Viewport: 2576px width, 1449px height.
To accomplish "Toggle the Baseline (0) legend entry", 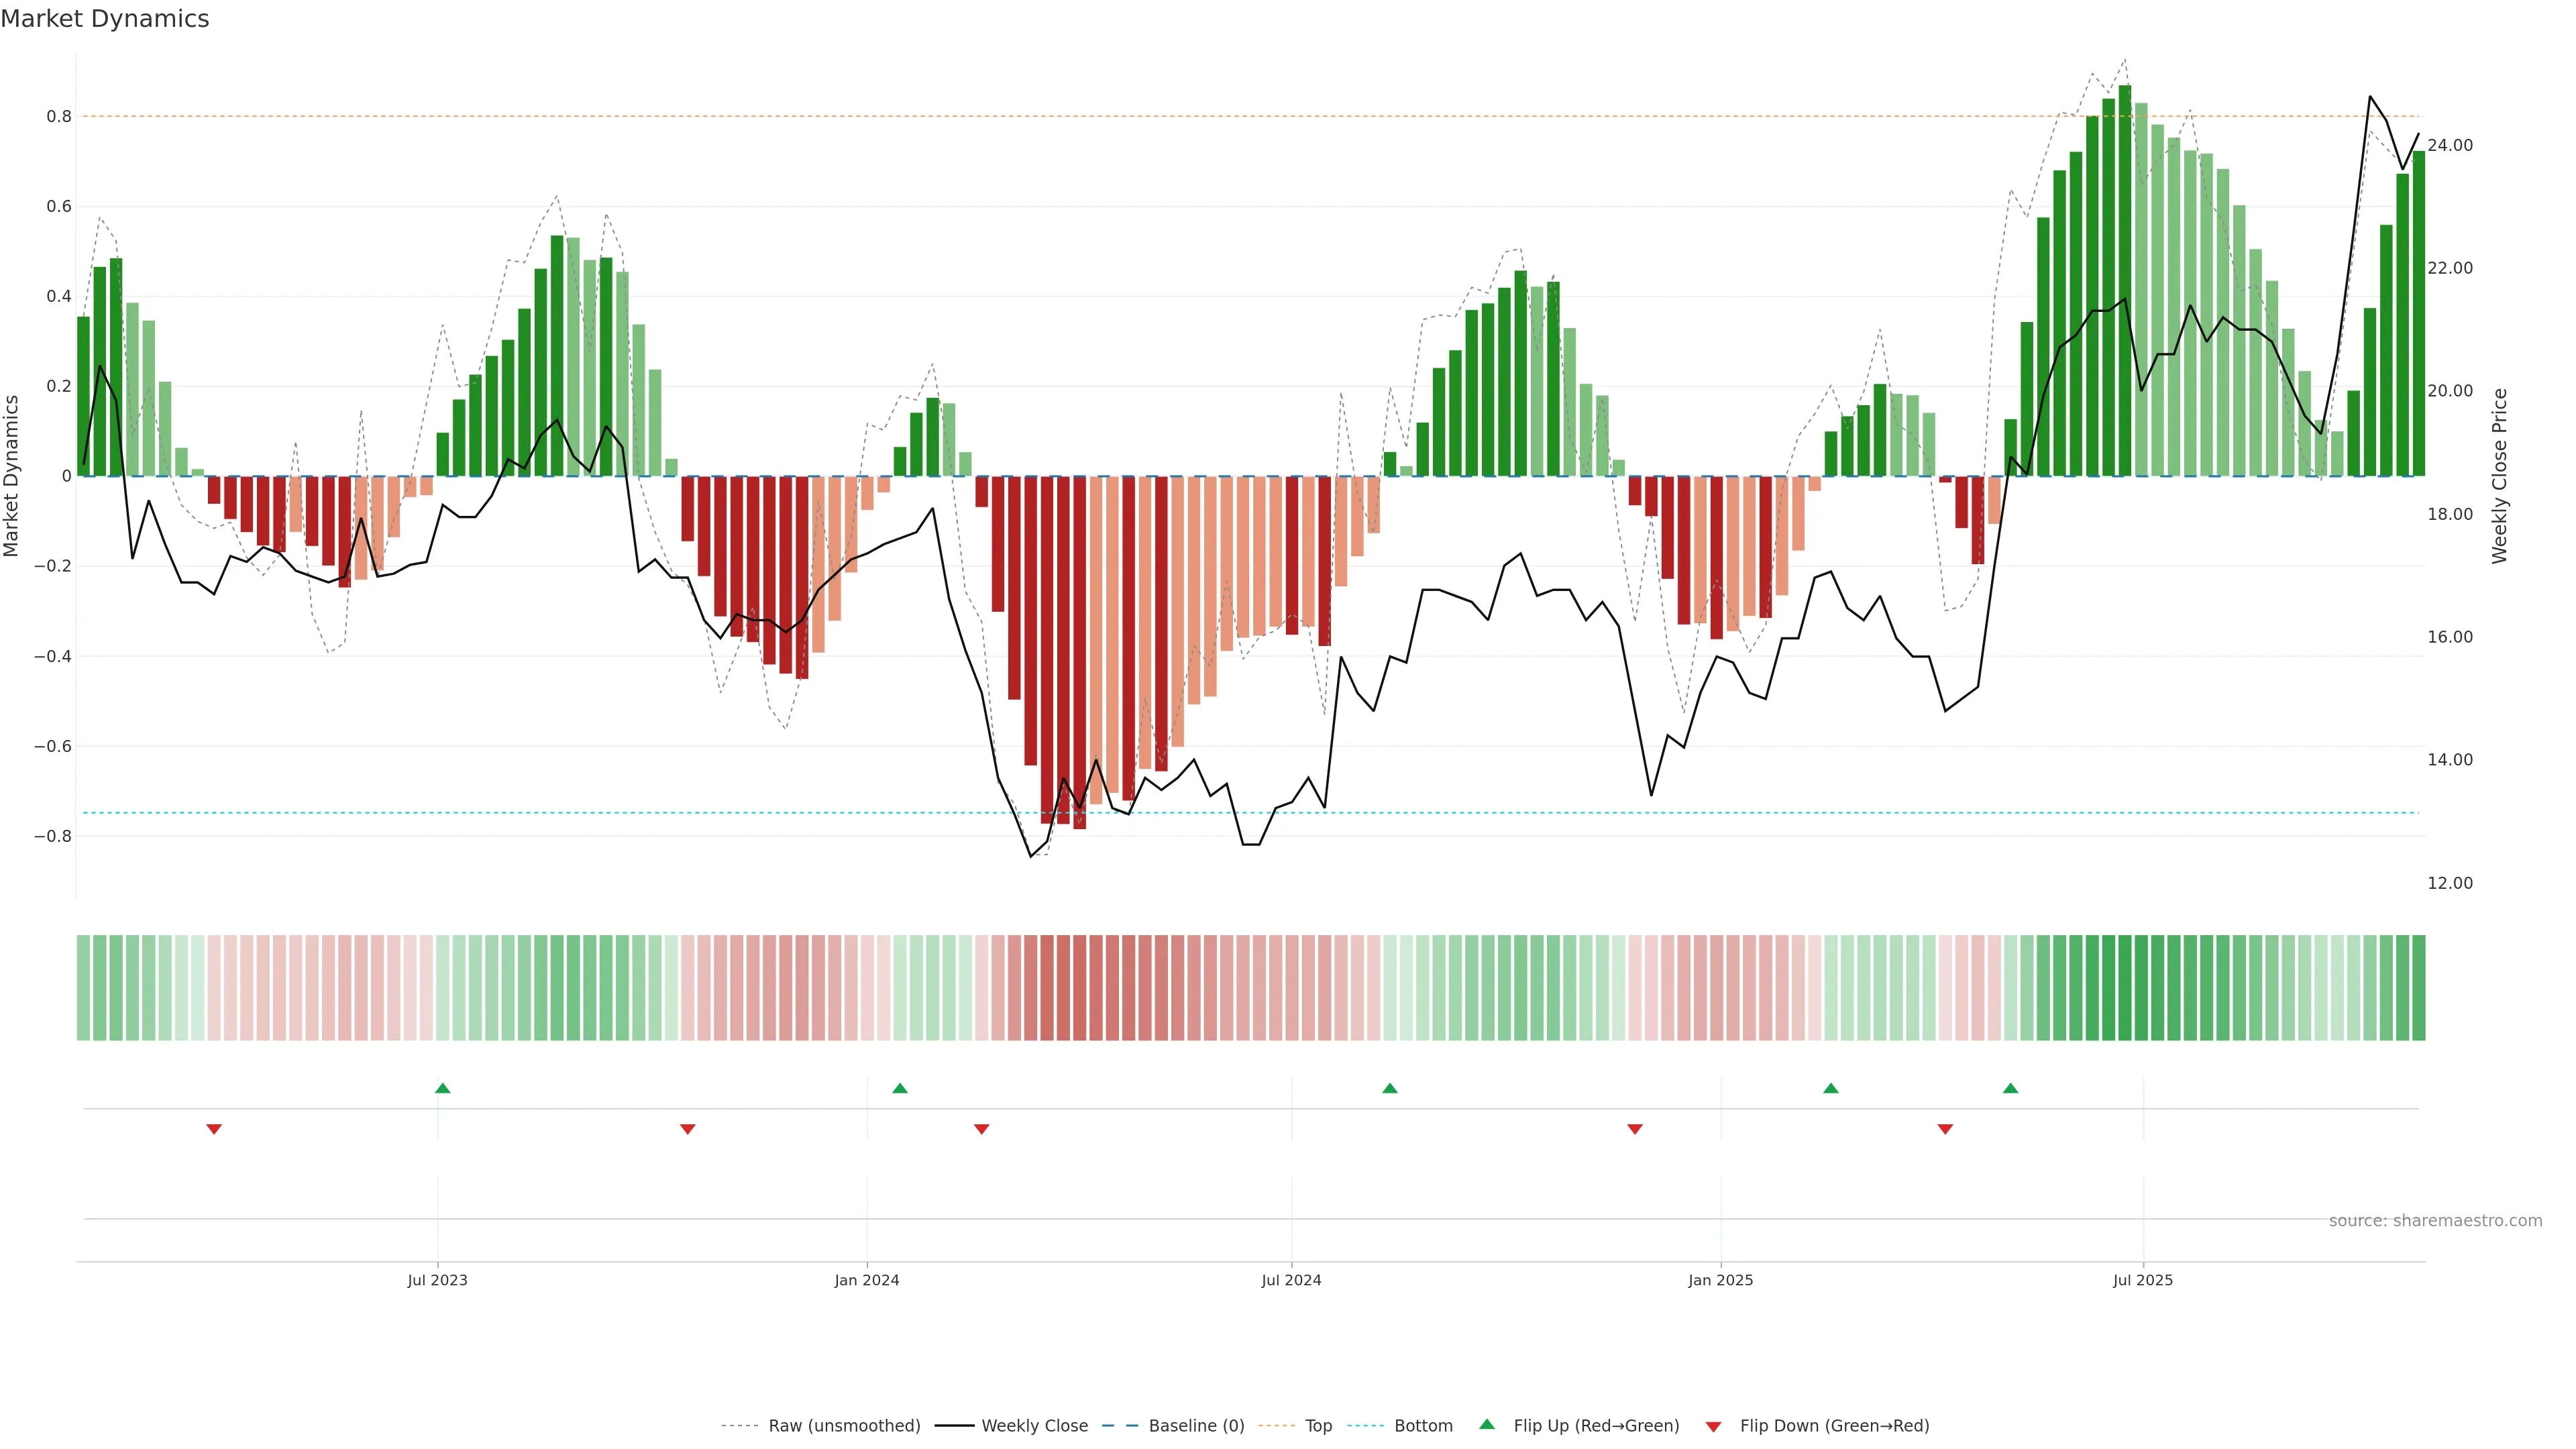I will [x=1196, y=1426].
